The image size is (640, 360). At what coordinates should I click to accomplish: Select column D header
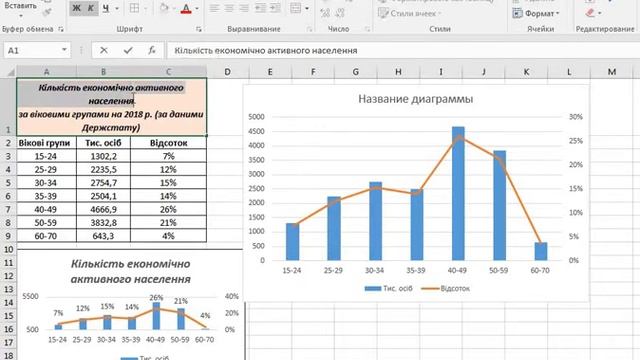(x=227, y=72)
